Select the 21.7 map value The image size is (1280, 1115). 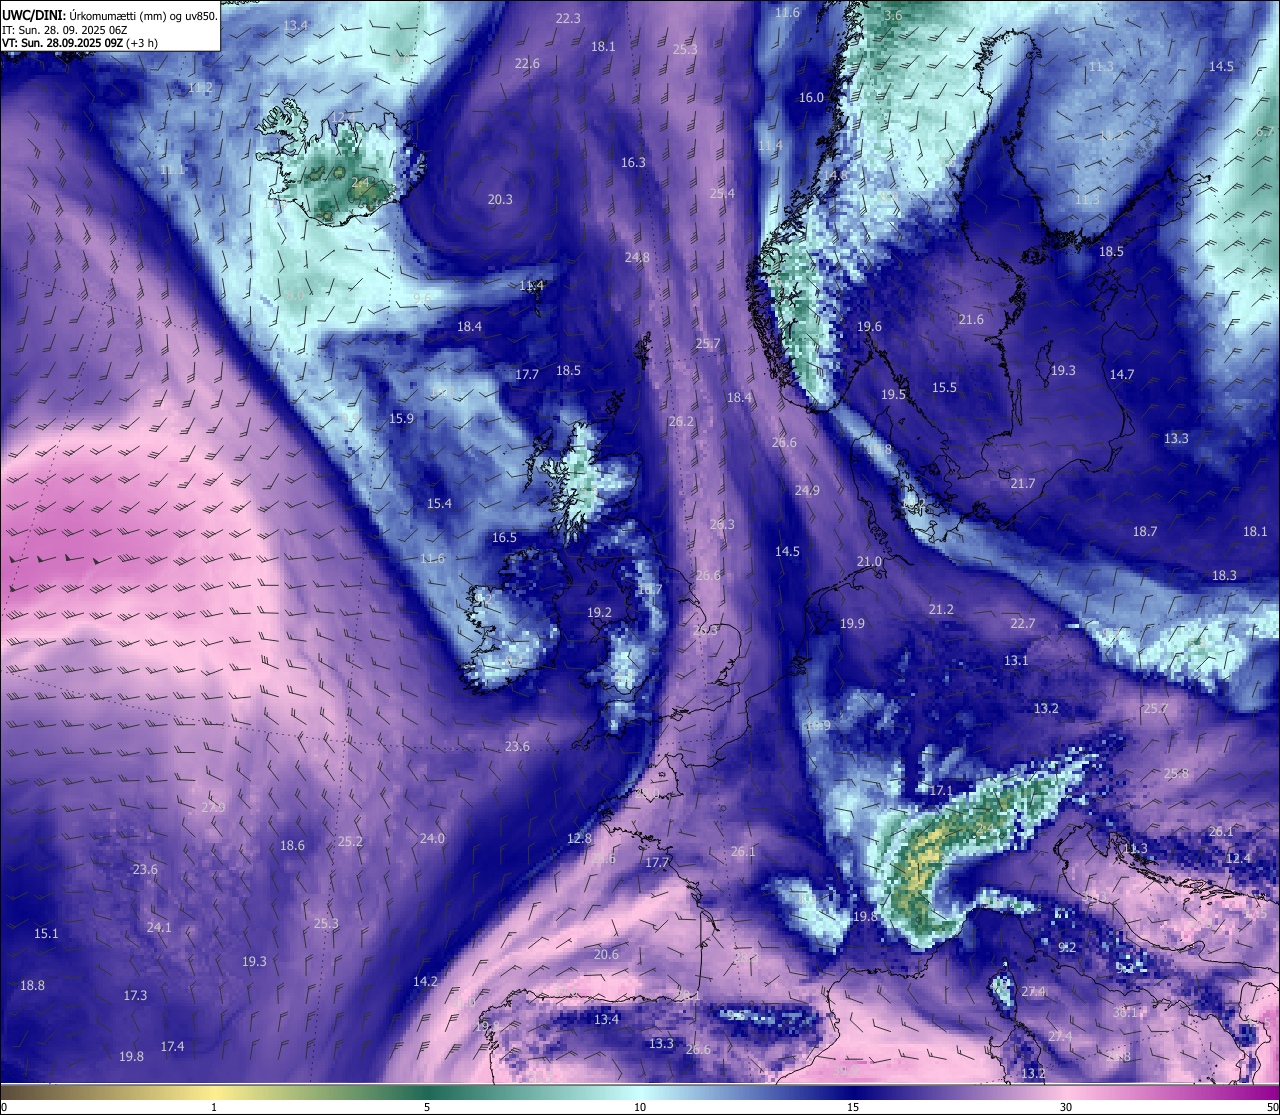click(1022, 483)
